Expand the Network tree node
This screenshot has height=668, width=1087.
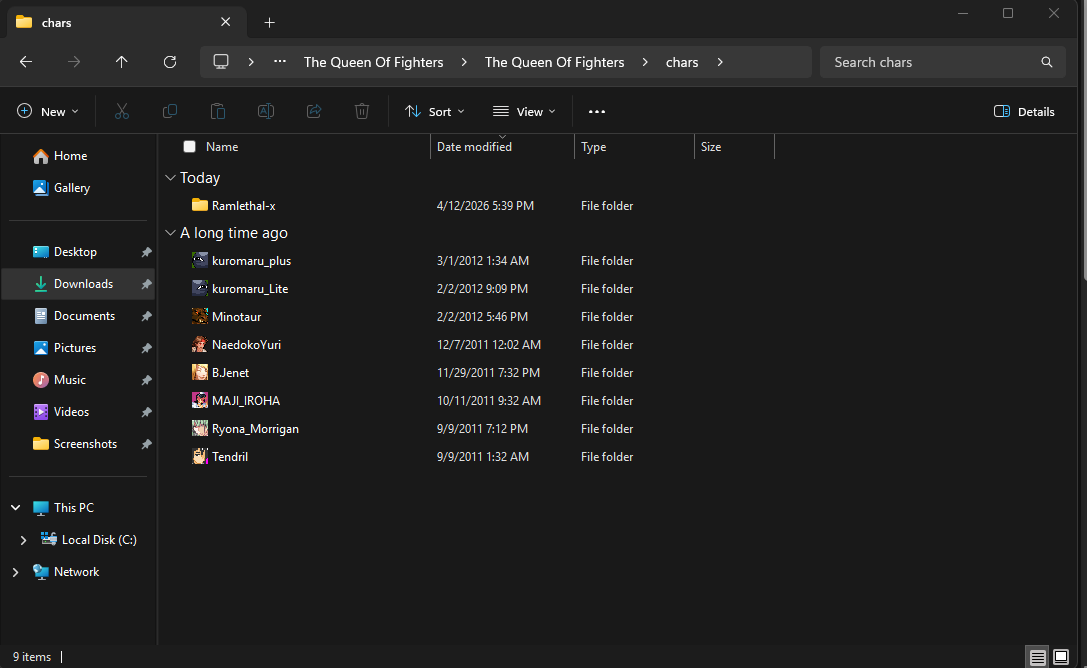tap(15, 572)
